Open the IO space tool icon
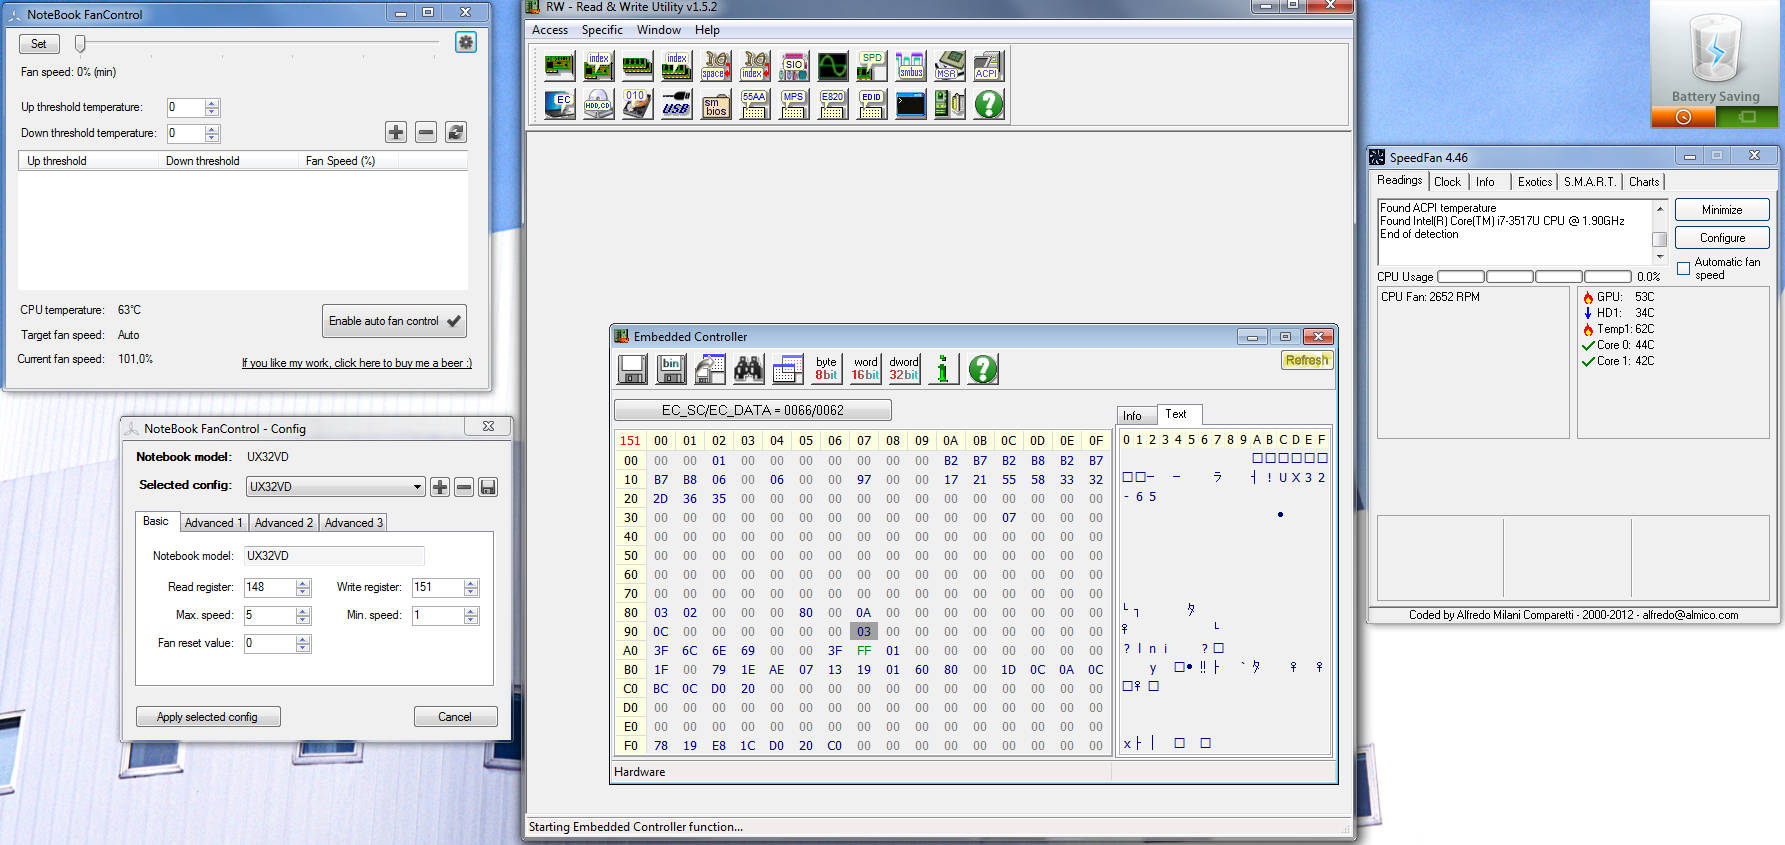This screenshot has width=1785, height=845. click(x=715, y=66)
